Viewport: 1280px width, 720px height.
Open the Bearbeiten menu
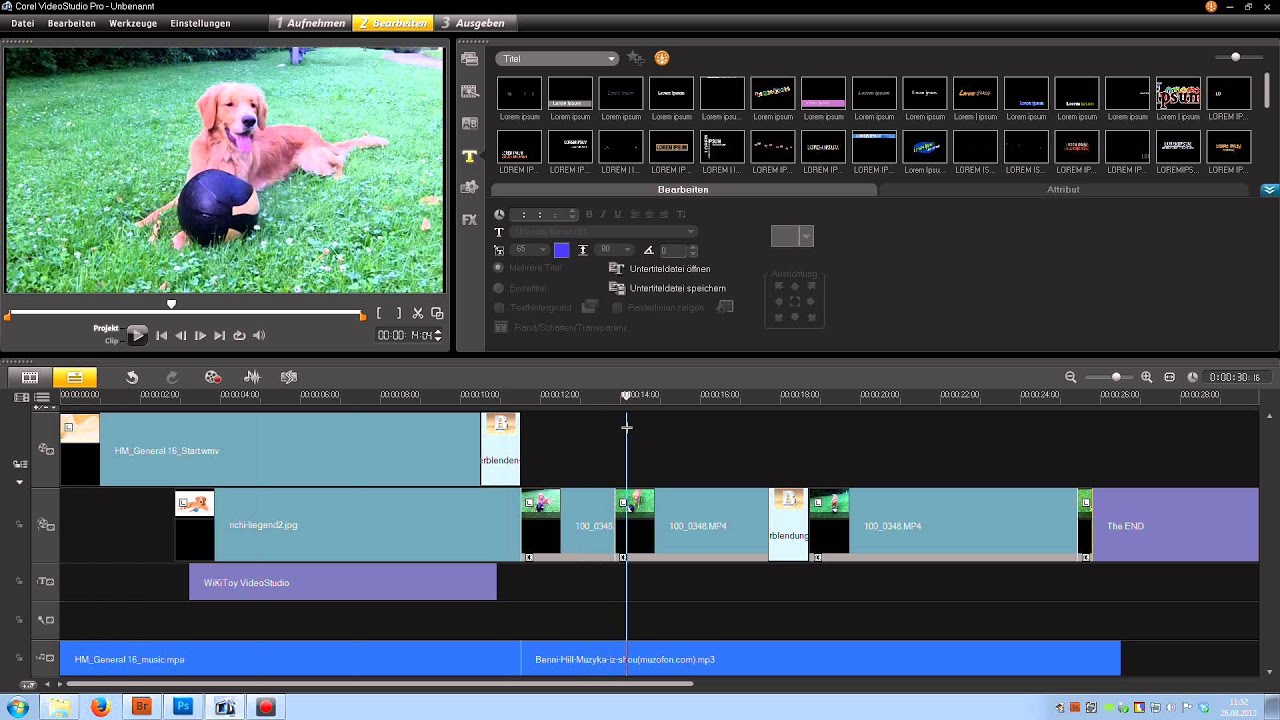[x=72, y=23]
